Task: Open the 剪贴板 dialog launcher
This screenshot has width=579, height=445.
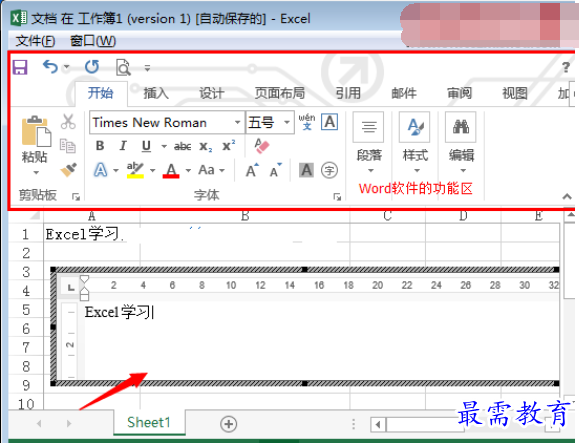Action: pyautogui.click(x=76, y=197)
